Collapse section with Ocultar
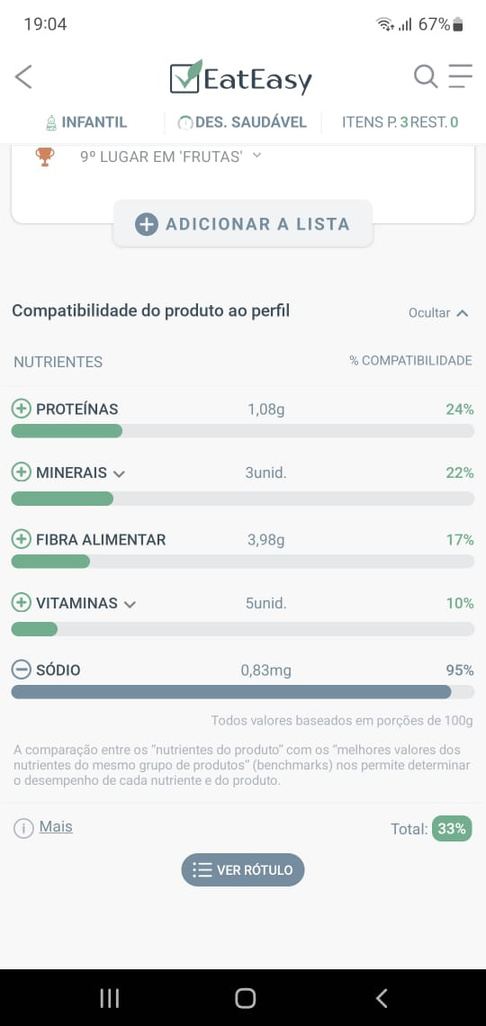This screenshot has height=1026, width=486. tap(438, 313)
